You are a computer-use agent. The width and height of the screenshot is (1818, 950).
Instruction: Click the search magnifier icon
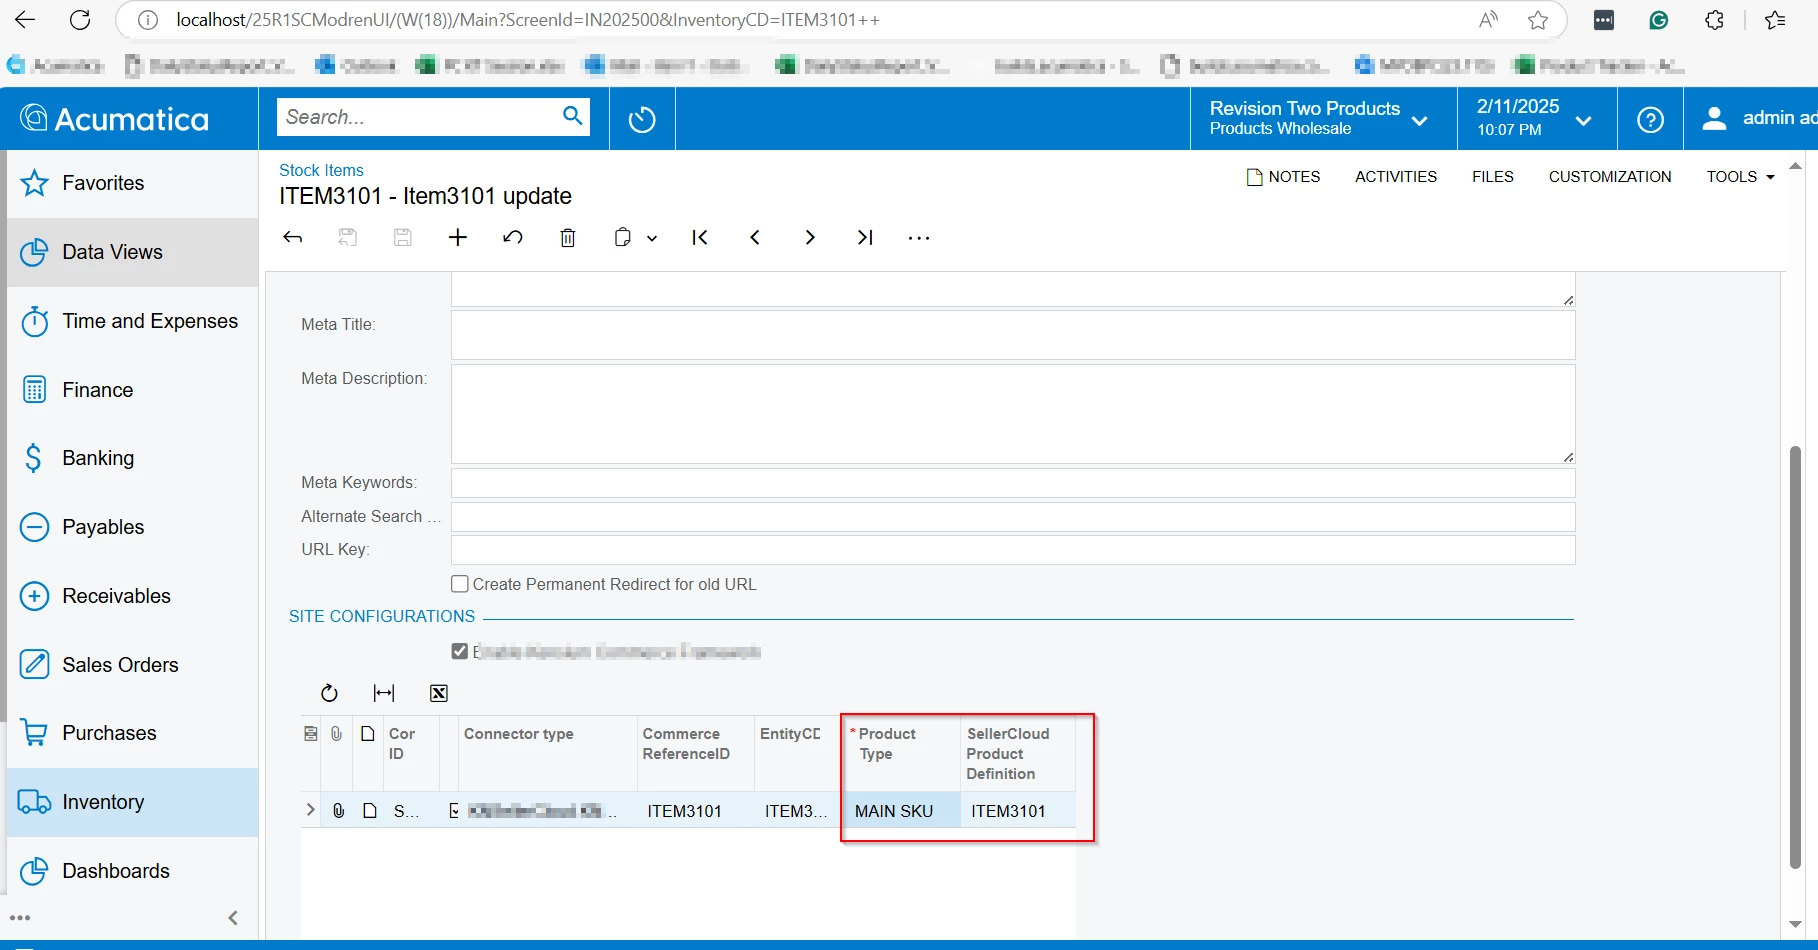pyautogui.click(x=572, y=116)
